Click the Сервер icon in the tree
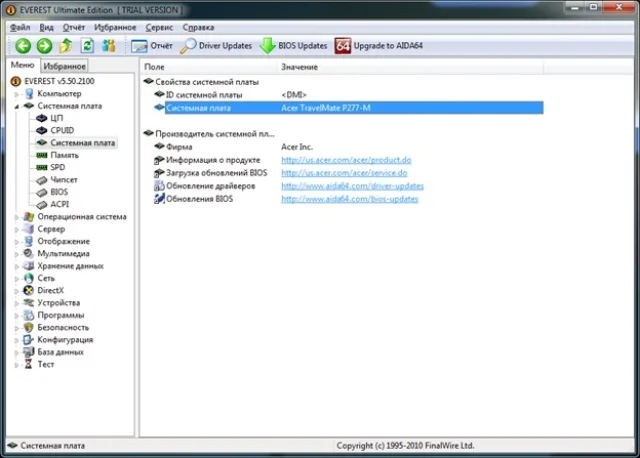Image resolution: width=640 pixels, height=458 pixels. [29, 229]
